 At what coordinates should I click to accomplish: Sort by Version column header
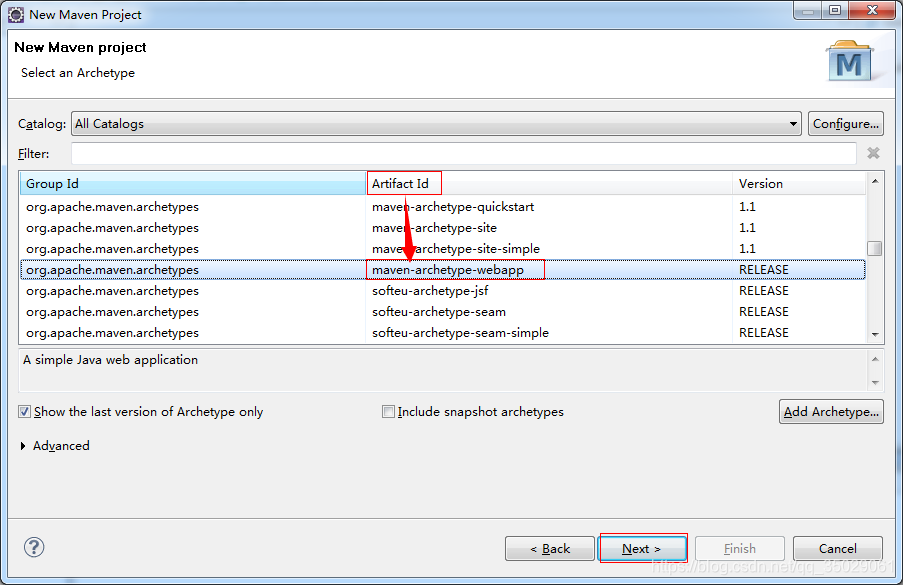[799, 184]
